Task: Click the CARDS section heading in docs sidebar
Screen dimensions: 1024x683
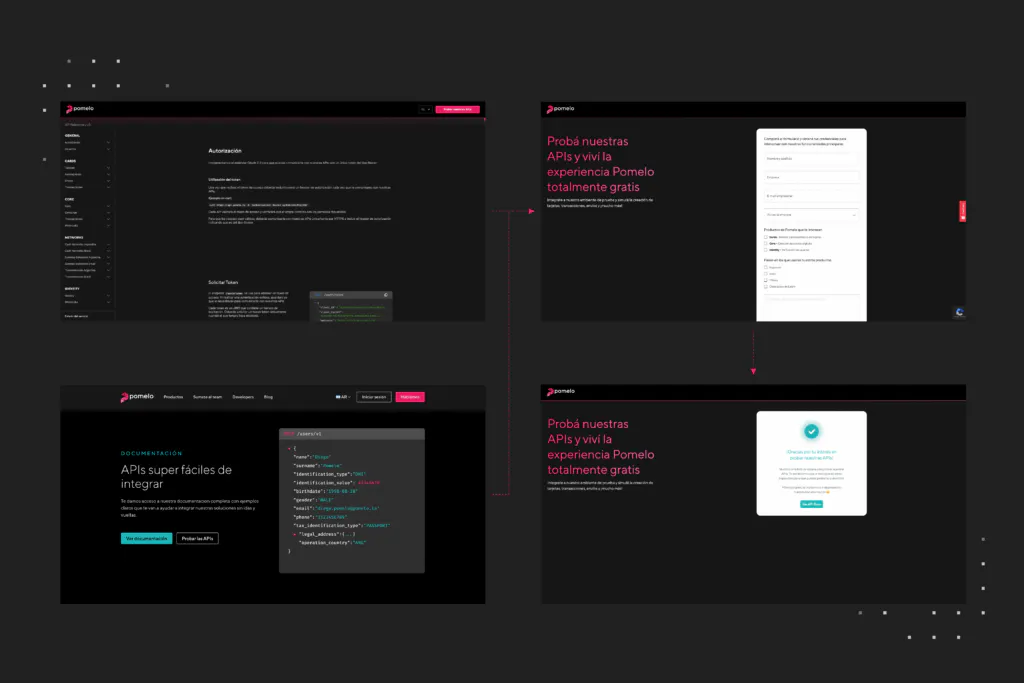Action: click(x=70, y=161)
